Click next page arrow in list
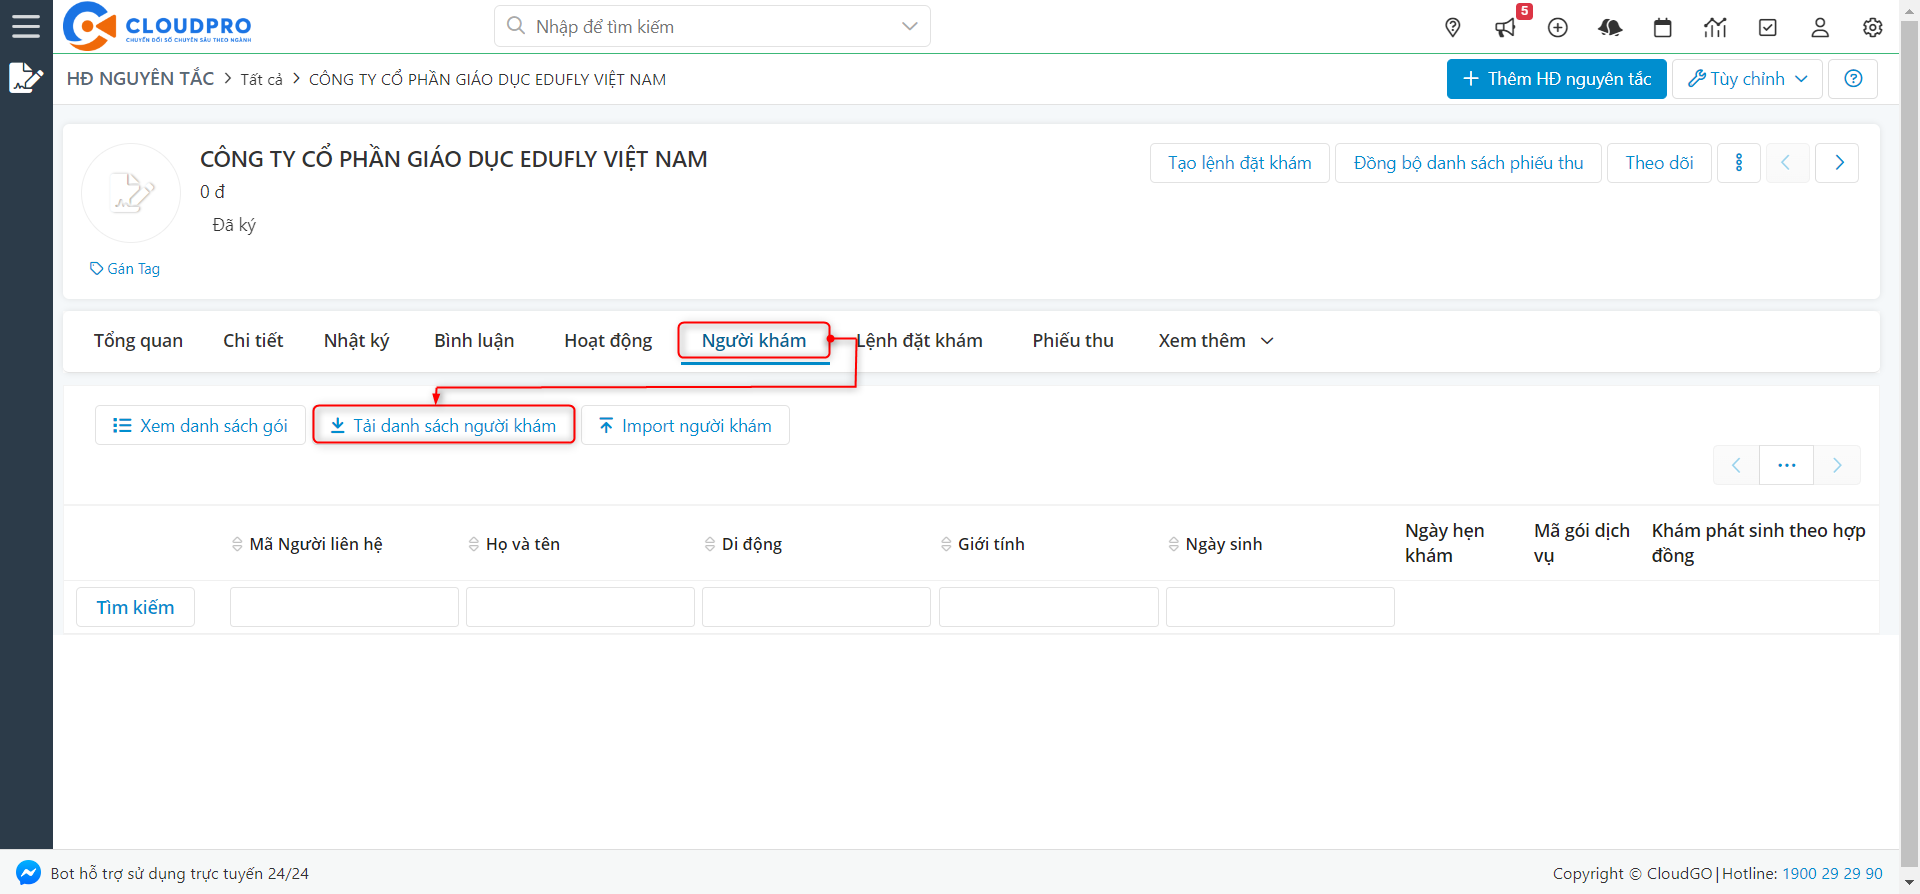Viewport: 1920px width, 894px height. pos(1837,465)
